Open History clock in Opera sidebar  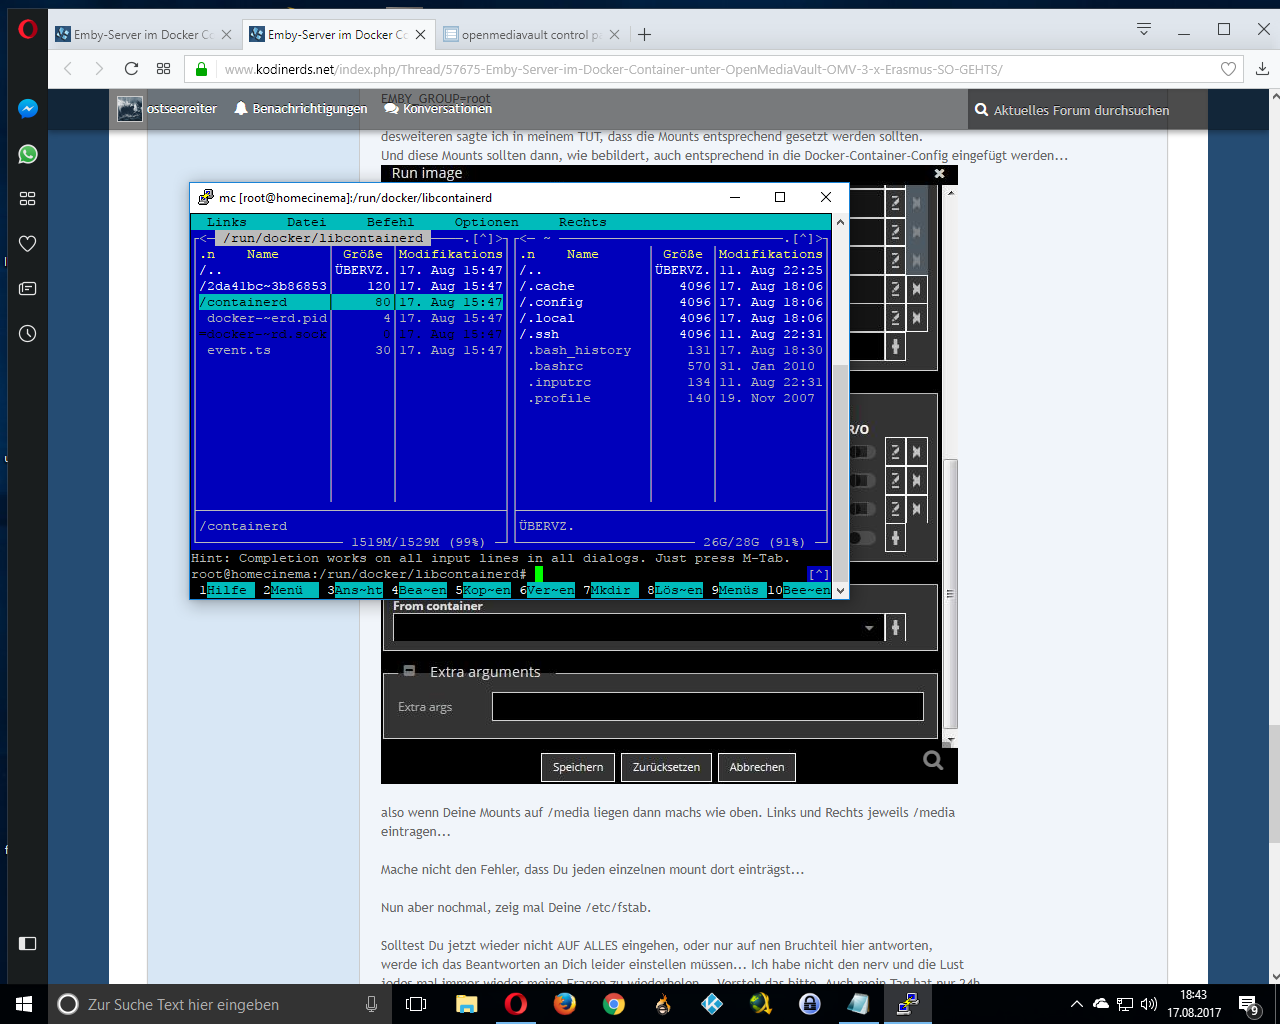[x=28, y=333]
